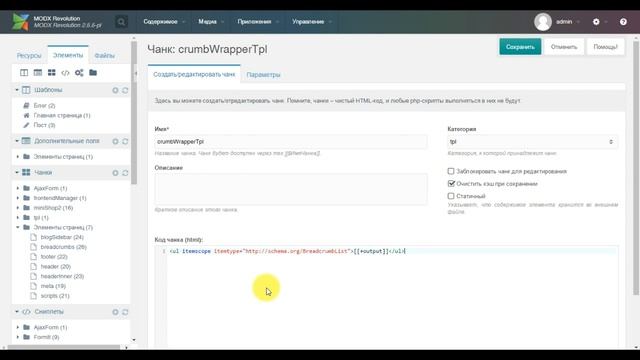The height and width of the screenshot is (360, 640).
Task: Add new snippet in Сниппеты section
Action: (115, 312)
